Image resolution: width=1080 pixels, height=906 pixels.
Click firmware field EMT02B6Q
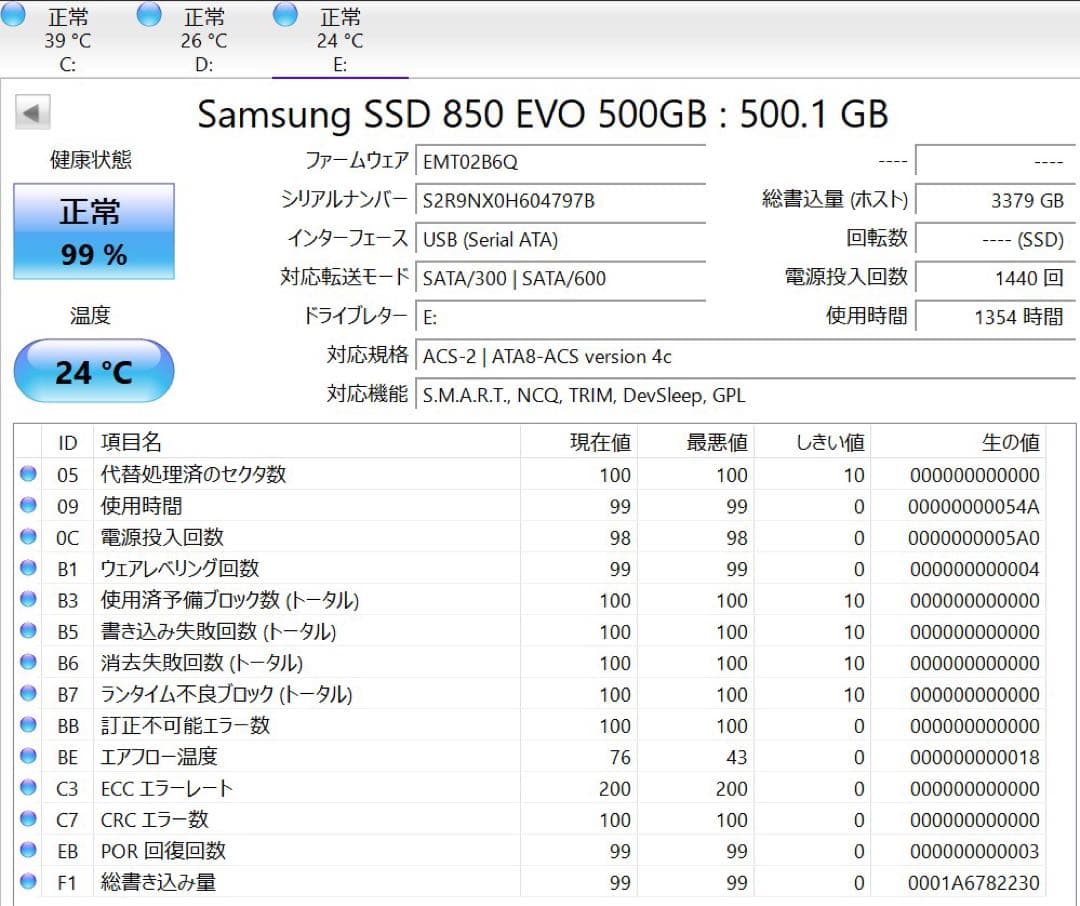coord(561,162)
